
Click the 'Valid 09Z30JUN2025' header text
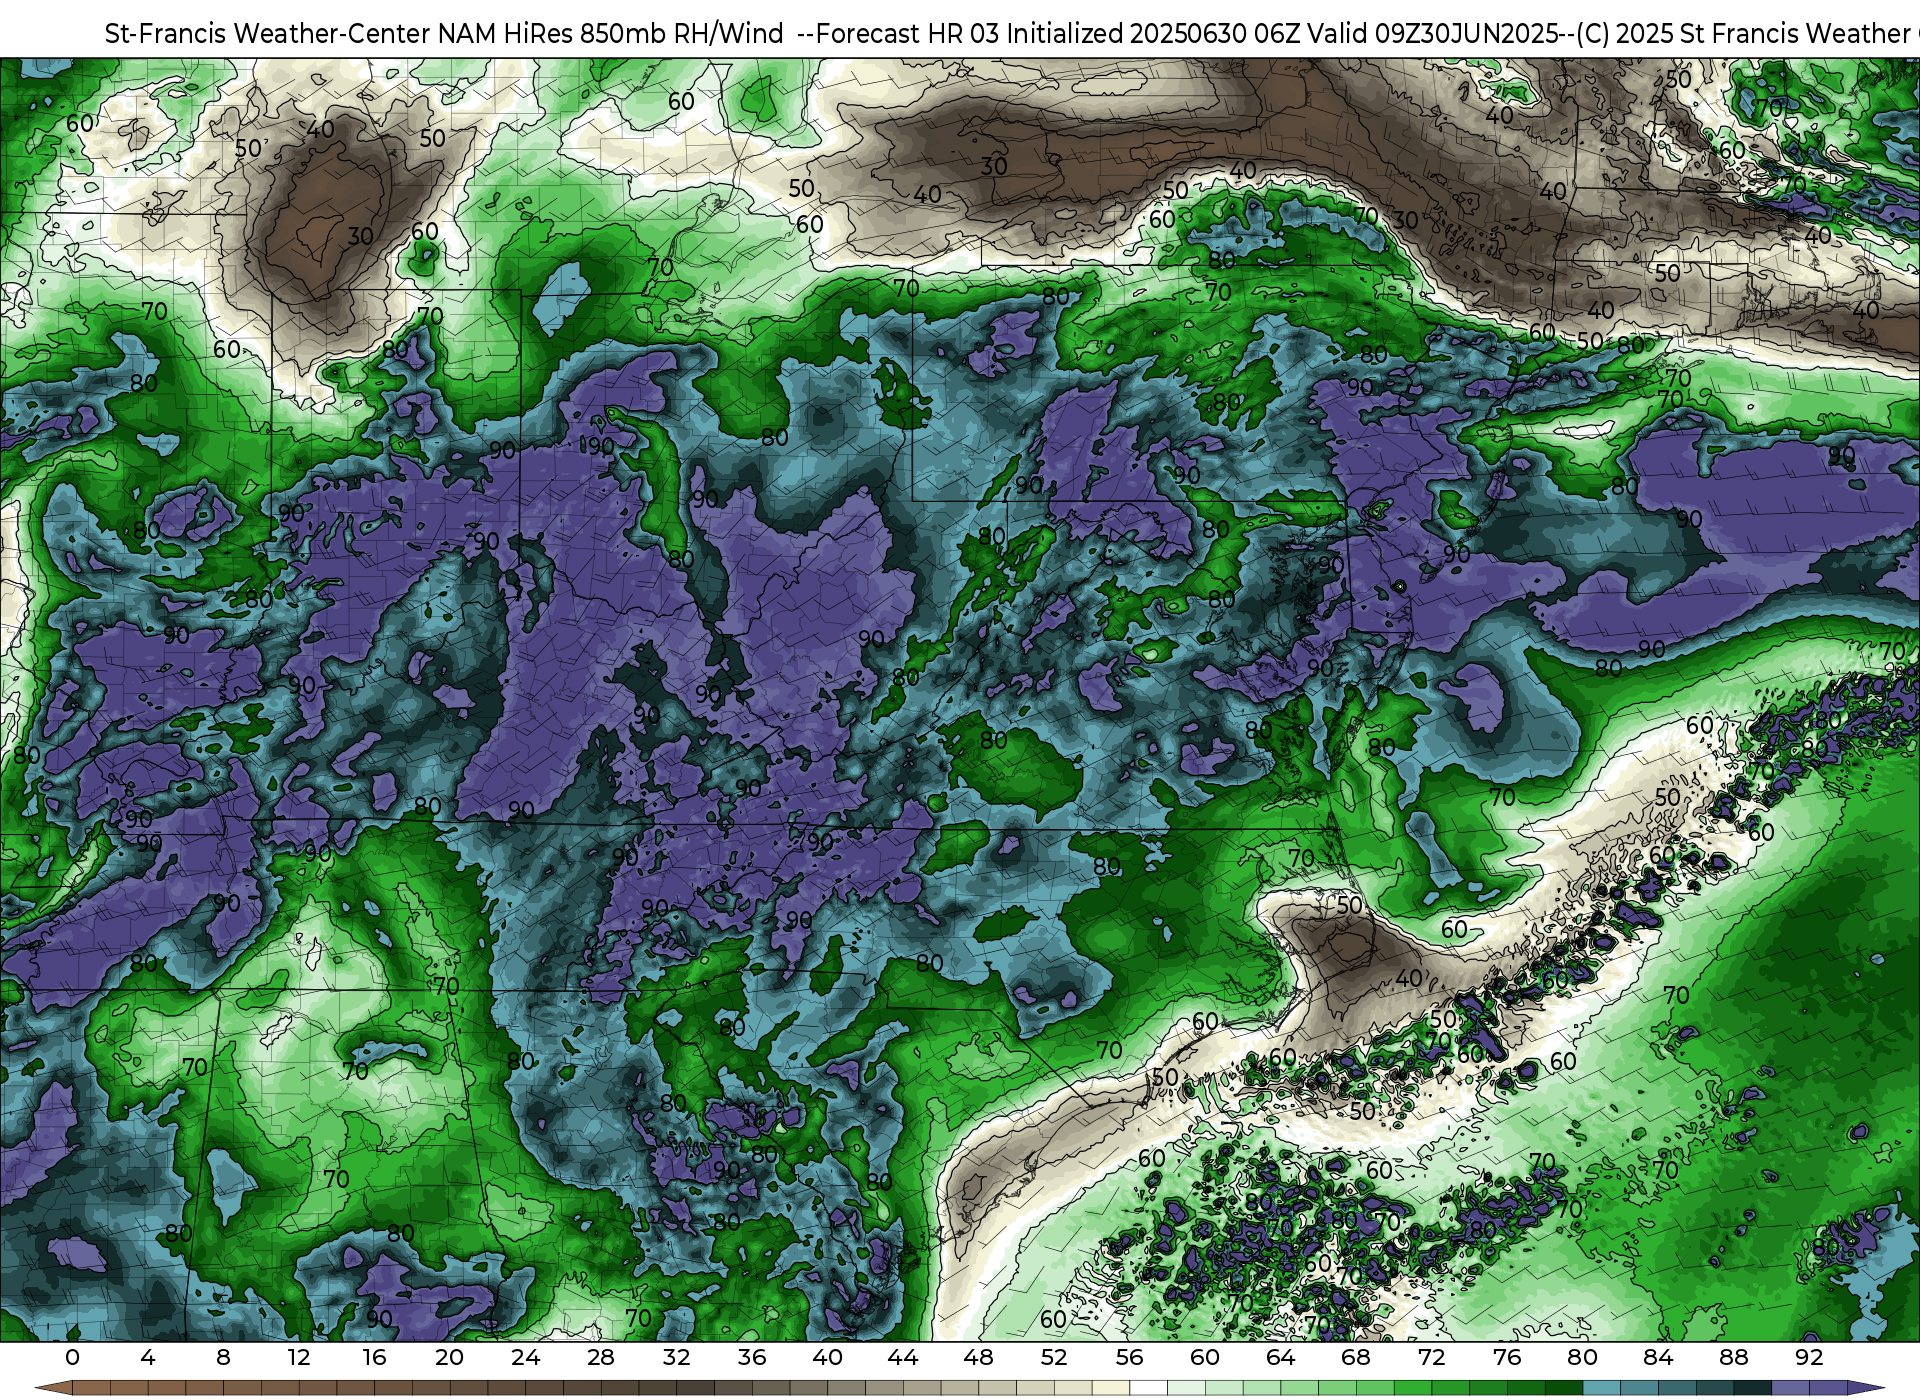point(1433,34)
